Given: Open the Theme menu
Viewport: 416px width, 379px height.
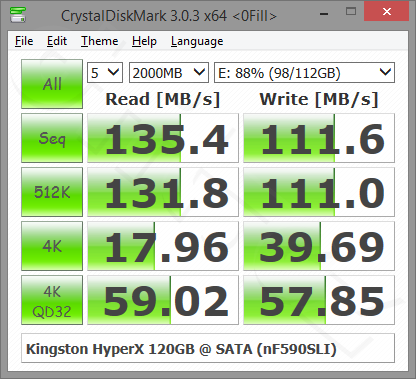Looking at the screenshot, I should 100,41.
